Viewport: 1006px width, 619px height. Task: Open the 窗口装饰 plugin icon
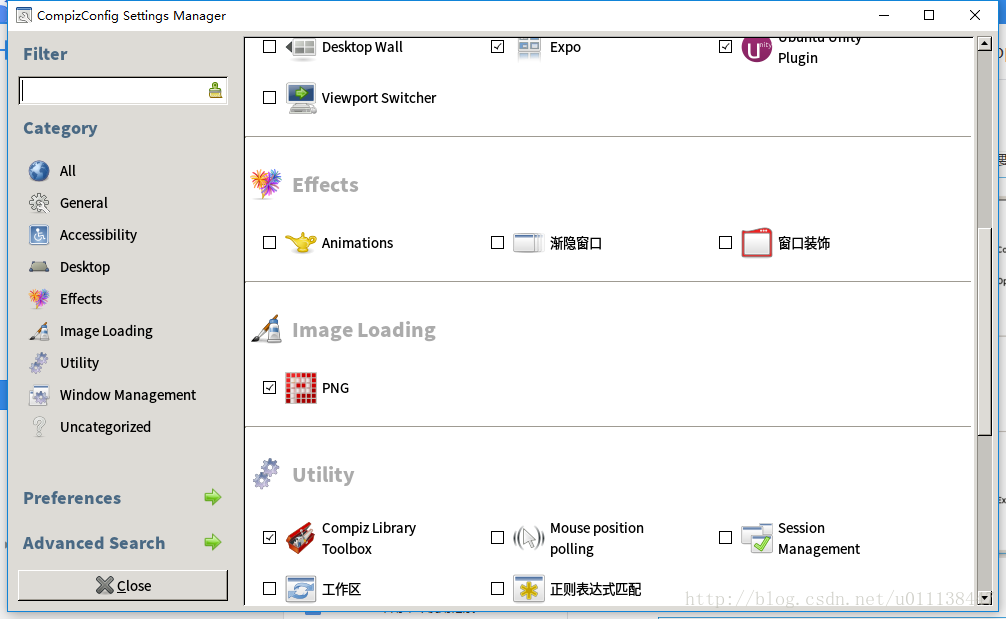(756, 243)
